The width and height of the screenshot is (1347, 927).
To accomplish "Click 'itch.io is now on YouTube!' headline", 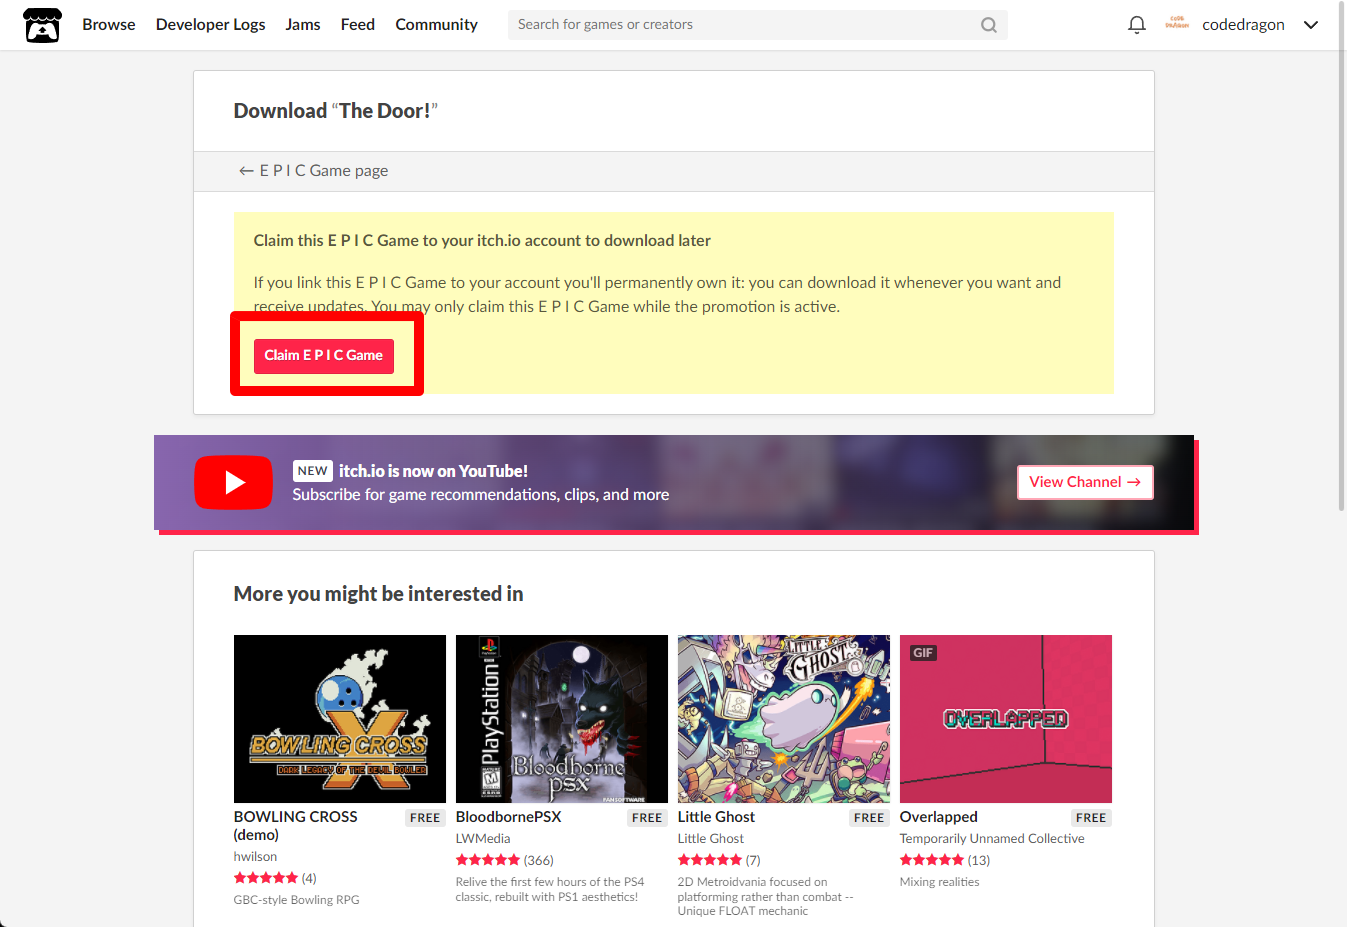I will [x=433, y=471].
